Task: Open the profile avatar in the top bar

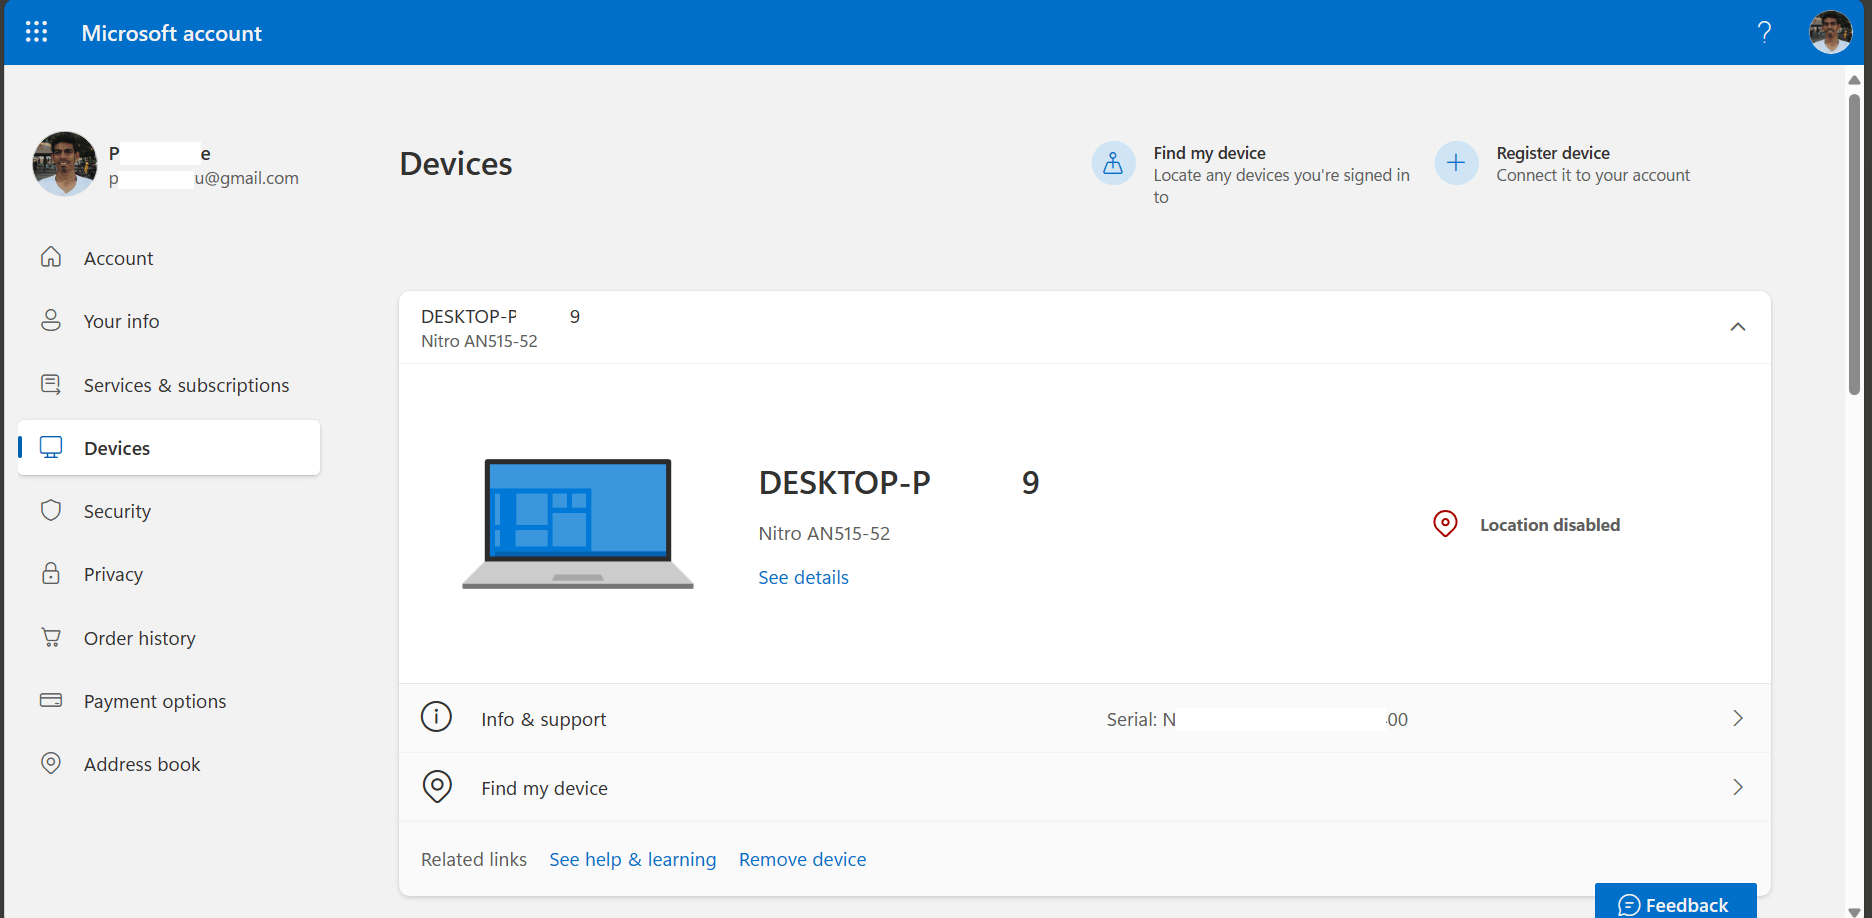Action: point(1830,31)
